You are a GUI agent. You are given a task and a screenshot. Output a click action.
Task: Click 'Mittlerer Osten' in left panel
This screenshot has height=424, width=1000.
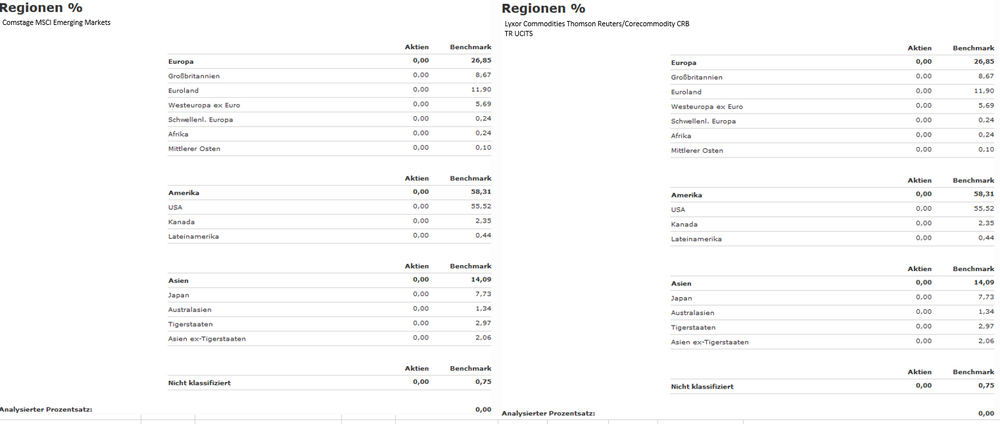pyautogui.click(x=194, y=149)
